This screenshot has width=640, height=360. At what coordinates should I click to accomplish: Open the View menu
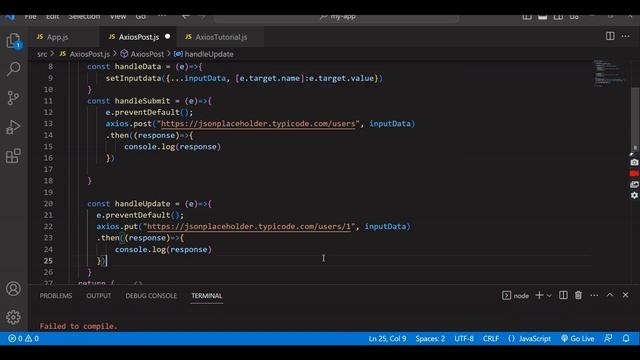[118, 17]
